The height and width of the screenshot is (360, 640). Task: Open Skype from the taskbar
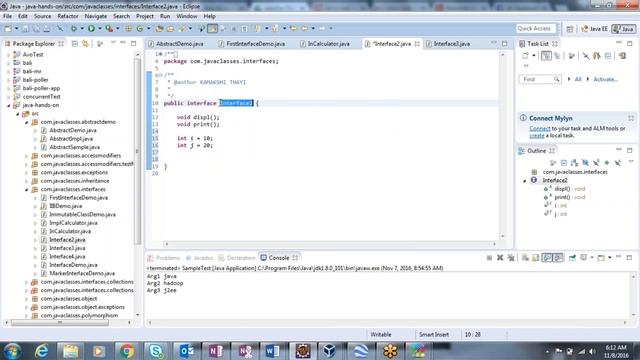[156, 351]
